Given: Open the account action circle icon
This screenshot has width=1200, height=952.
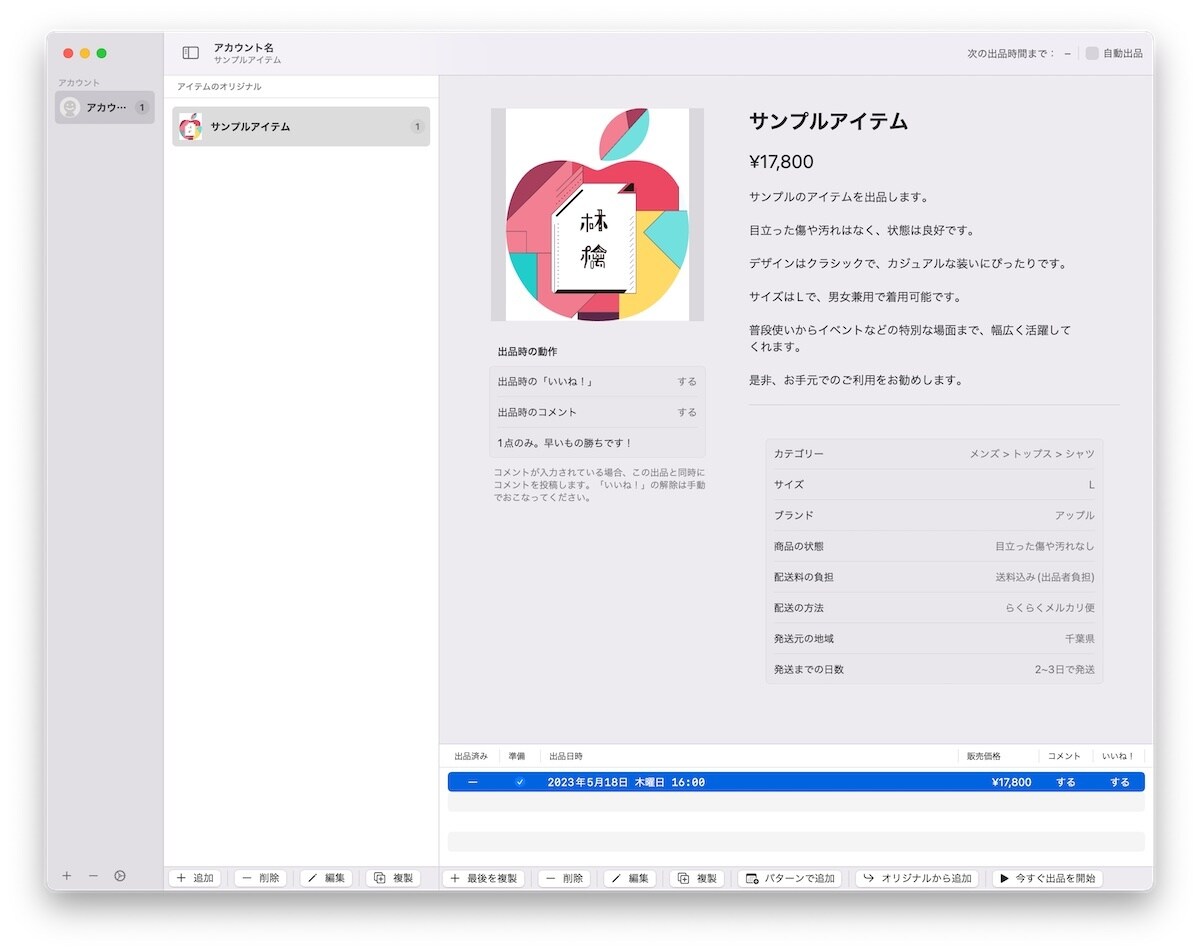Looking at the screenshot, I should tap(120, 876).
